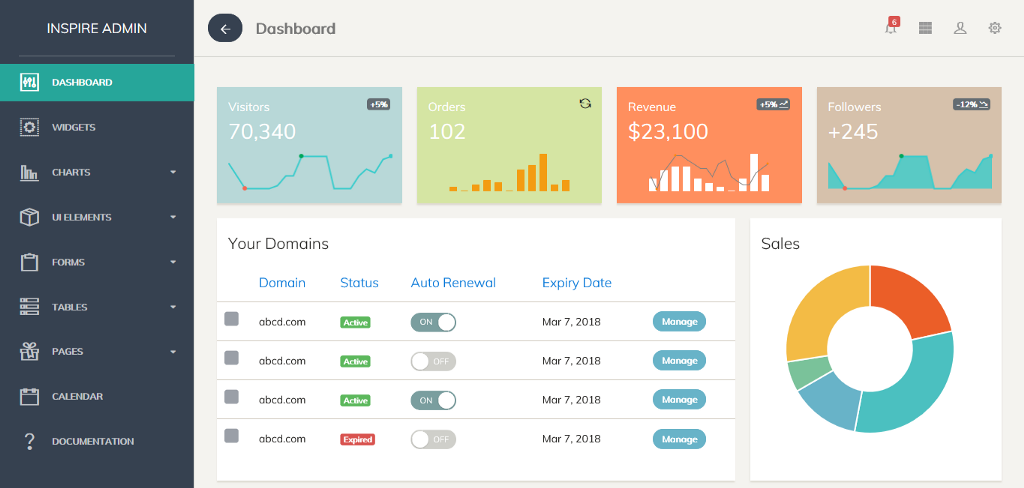Turn off first domain's auto renewal switch
This screenshot has height=488, width=1024.
coord(433,321)
